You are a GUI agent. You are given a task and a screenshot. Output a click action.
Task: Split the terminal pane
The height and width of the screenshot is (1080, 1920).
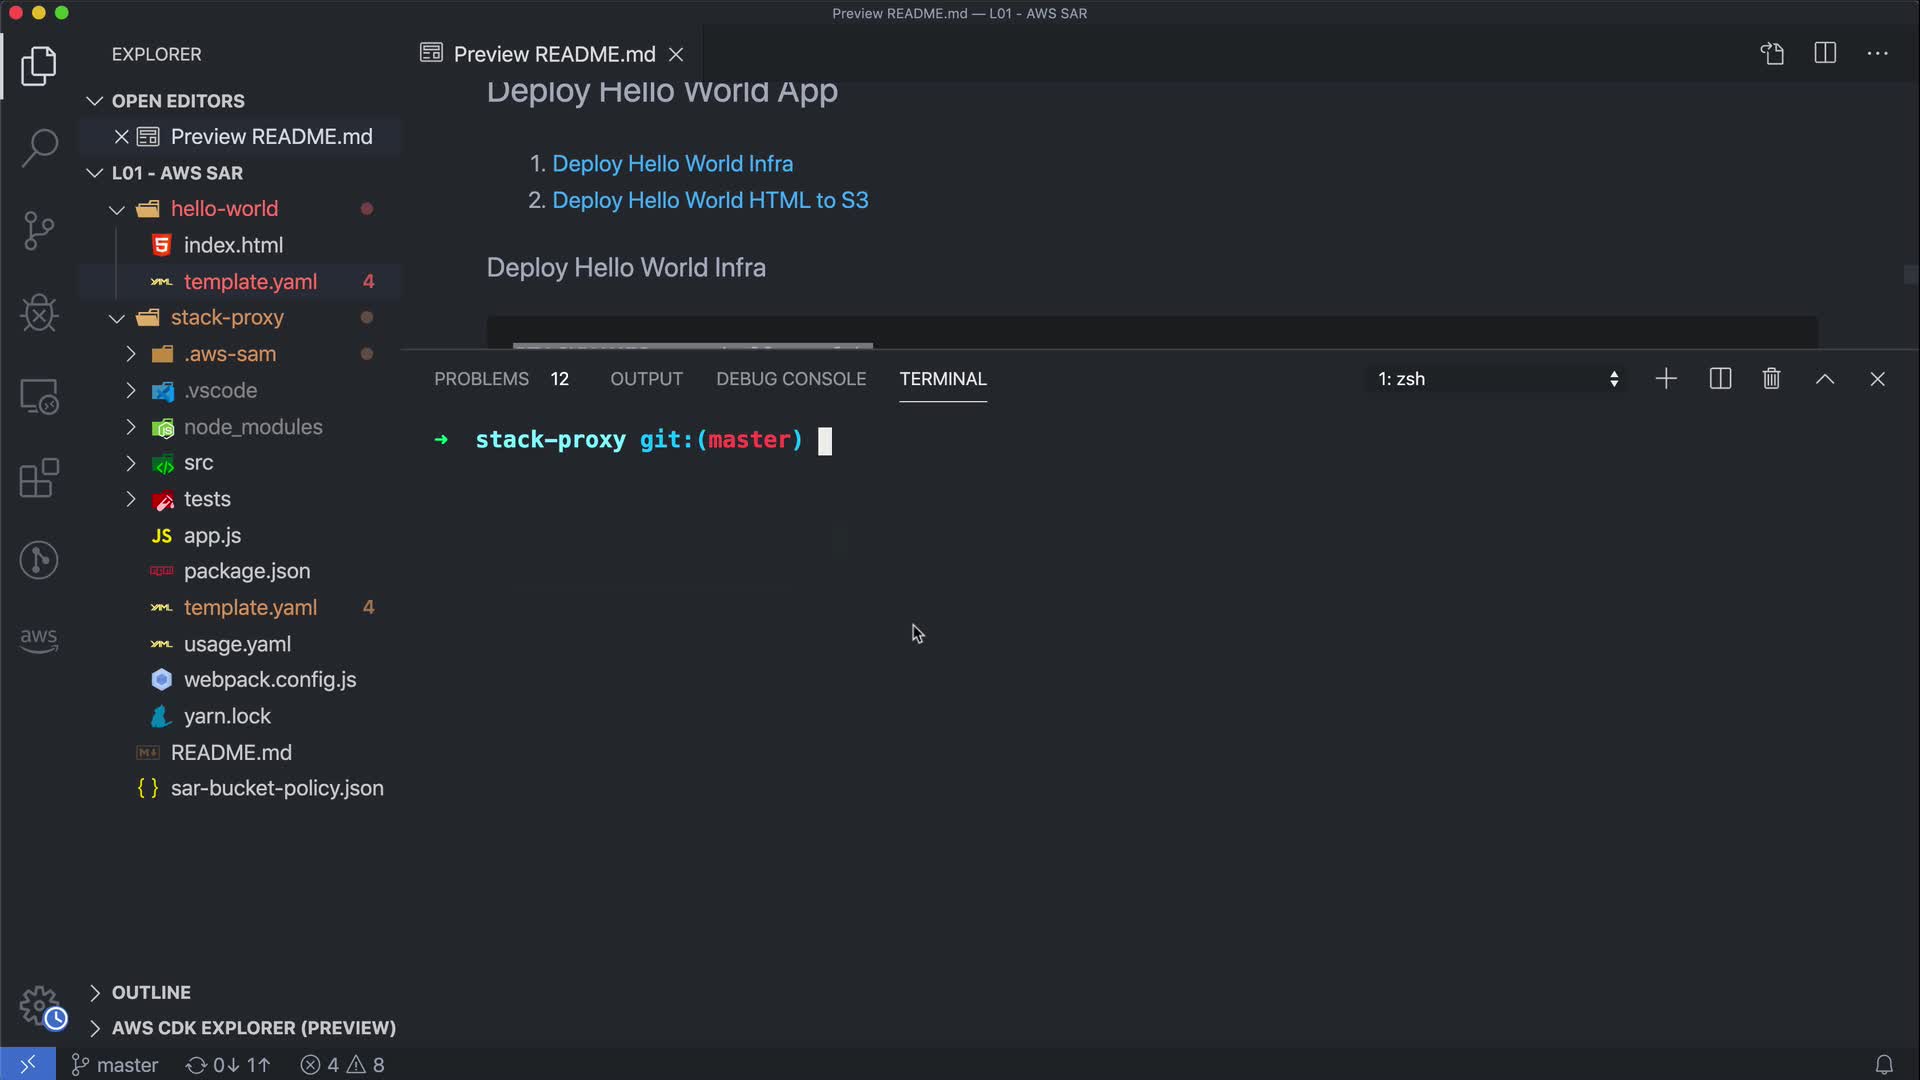pos(1720,379)
